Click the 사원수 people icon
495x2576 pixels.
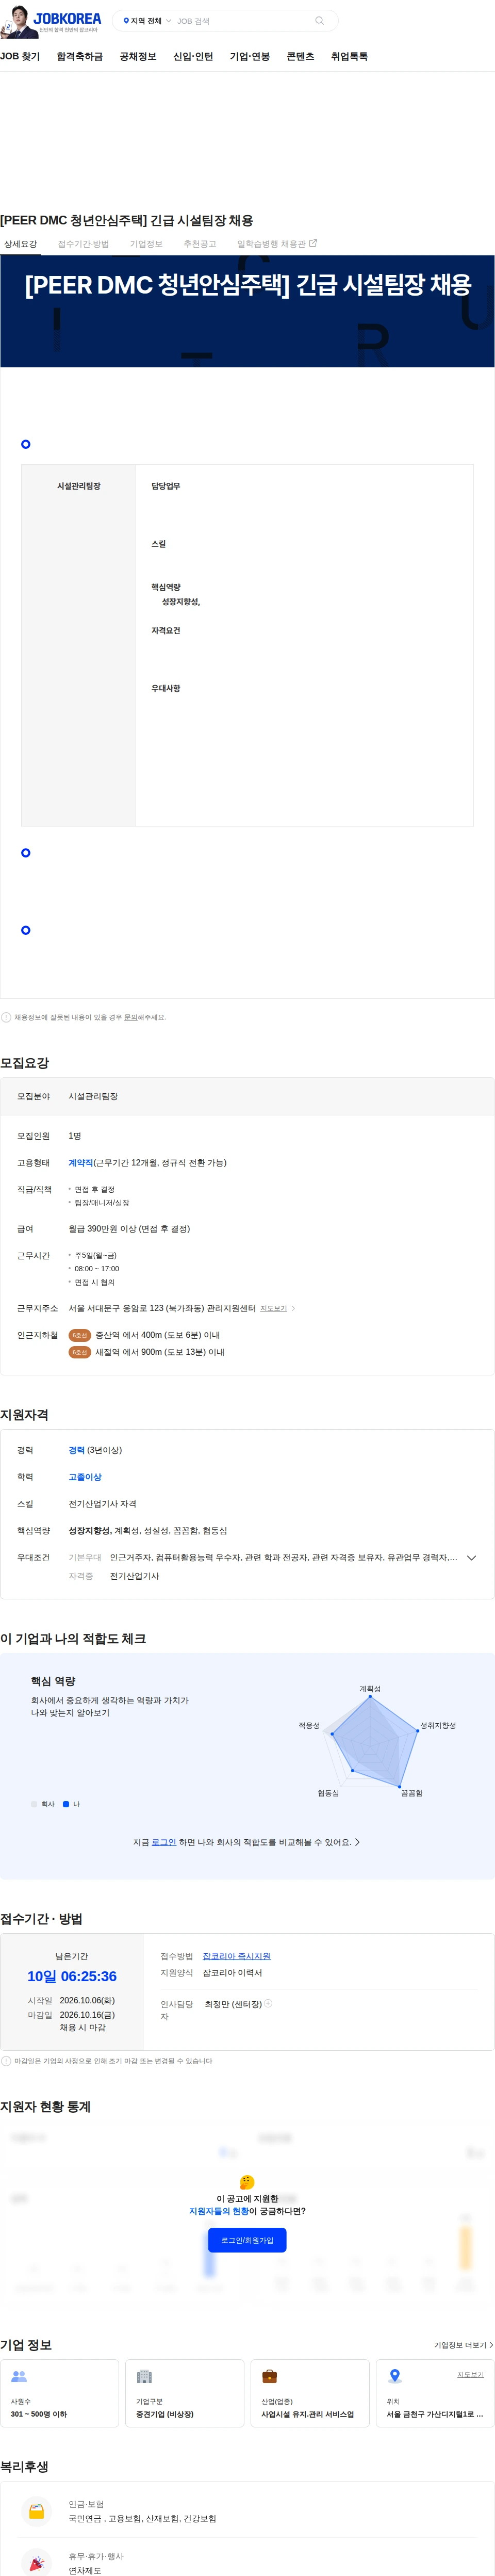[x=19, y=2376]
